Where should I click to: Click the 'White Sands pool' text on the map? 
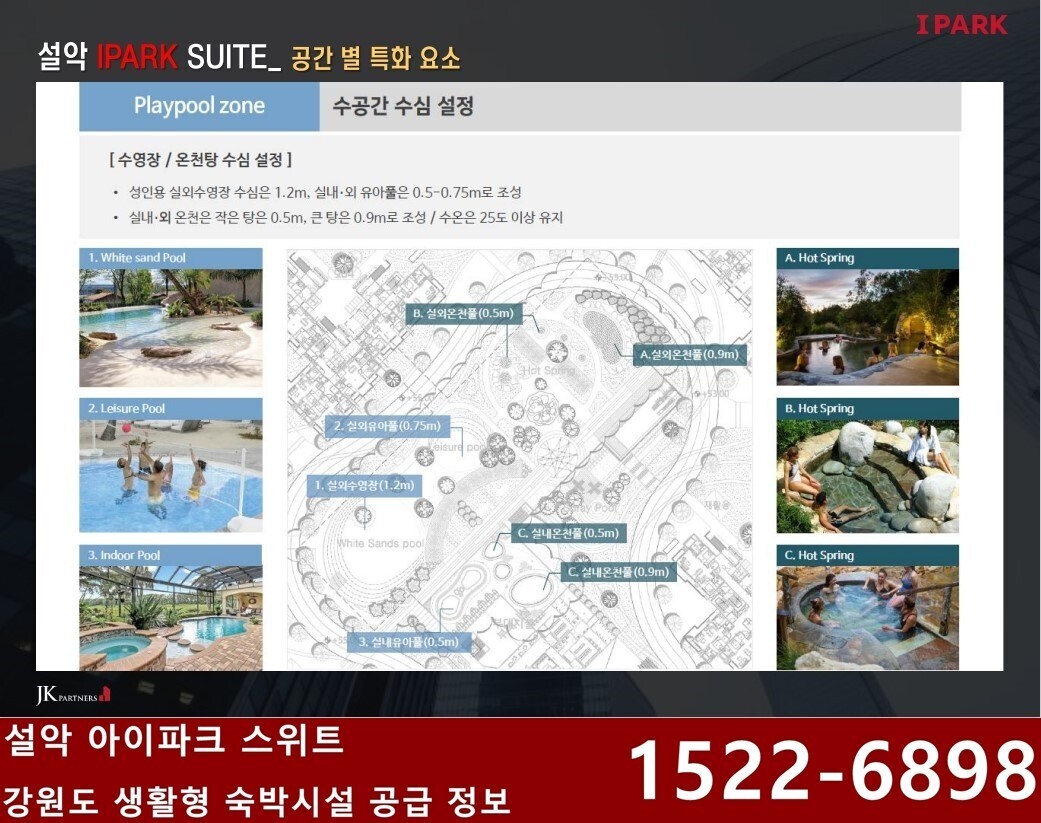380,544
